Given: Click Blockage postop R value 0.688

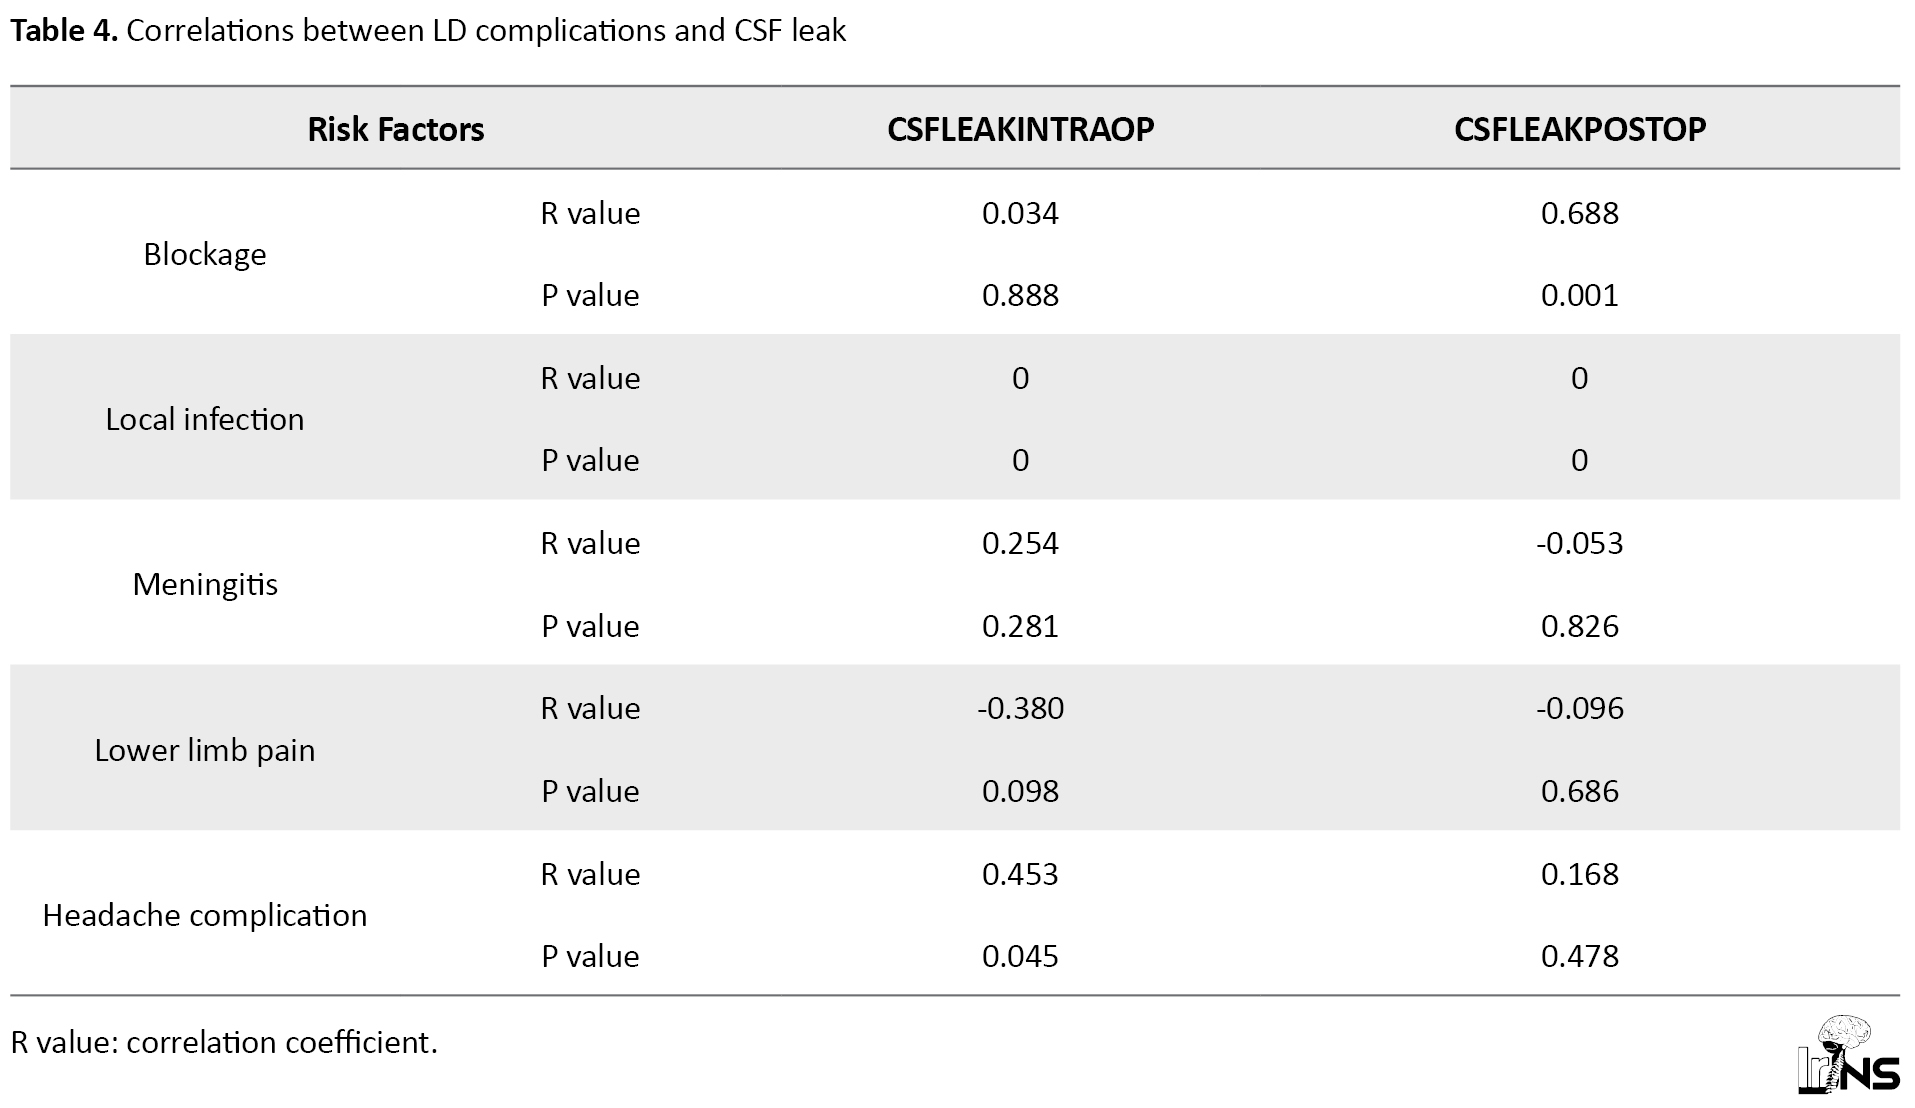Looking at the screenshot, I should coord(1580,213).
